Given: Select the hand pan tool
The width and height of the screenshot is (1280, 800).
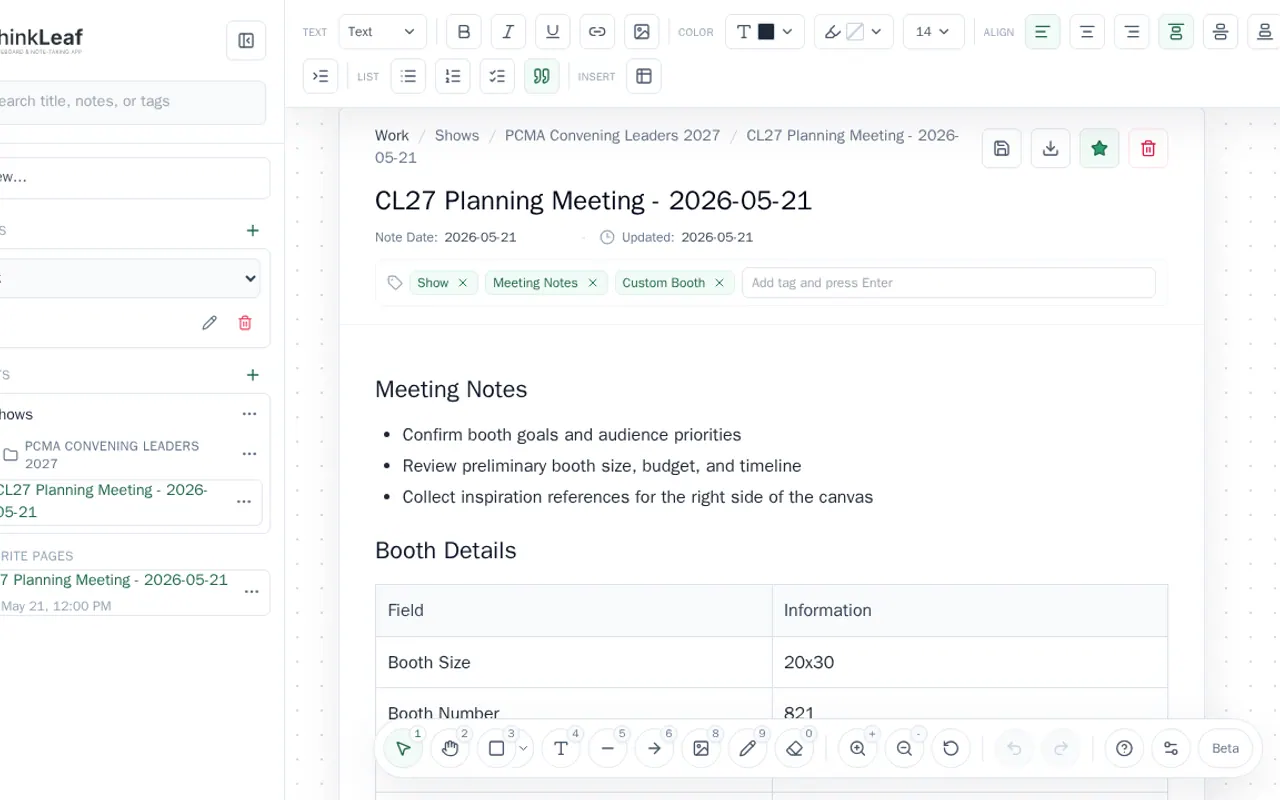Looking at the screenshot, I should click(450, 748).
